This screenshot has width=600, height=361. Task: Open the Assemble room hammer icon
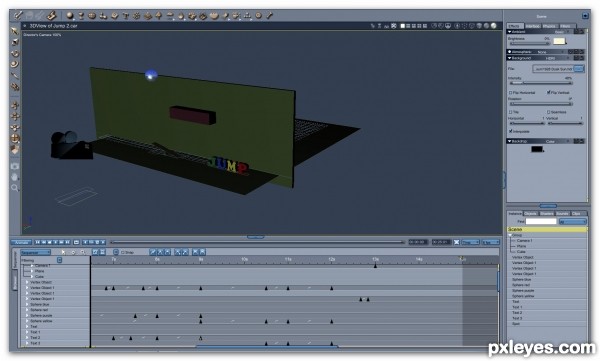52,16
